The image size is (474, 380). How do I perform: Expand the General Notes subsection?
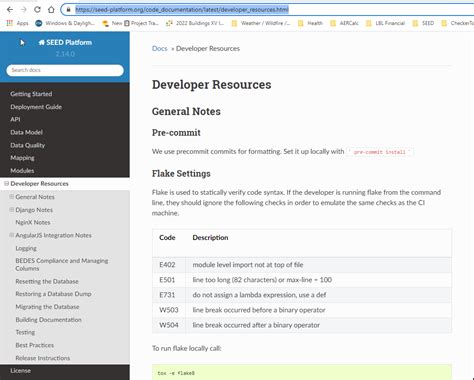click(x=11, y=197)
